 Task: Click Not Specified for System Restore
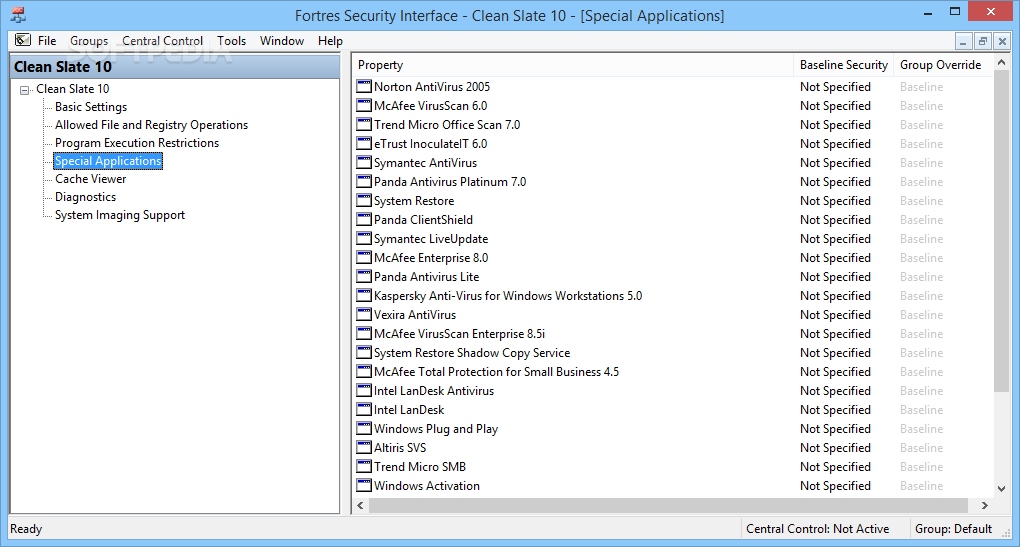[835, 200]
